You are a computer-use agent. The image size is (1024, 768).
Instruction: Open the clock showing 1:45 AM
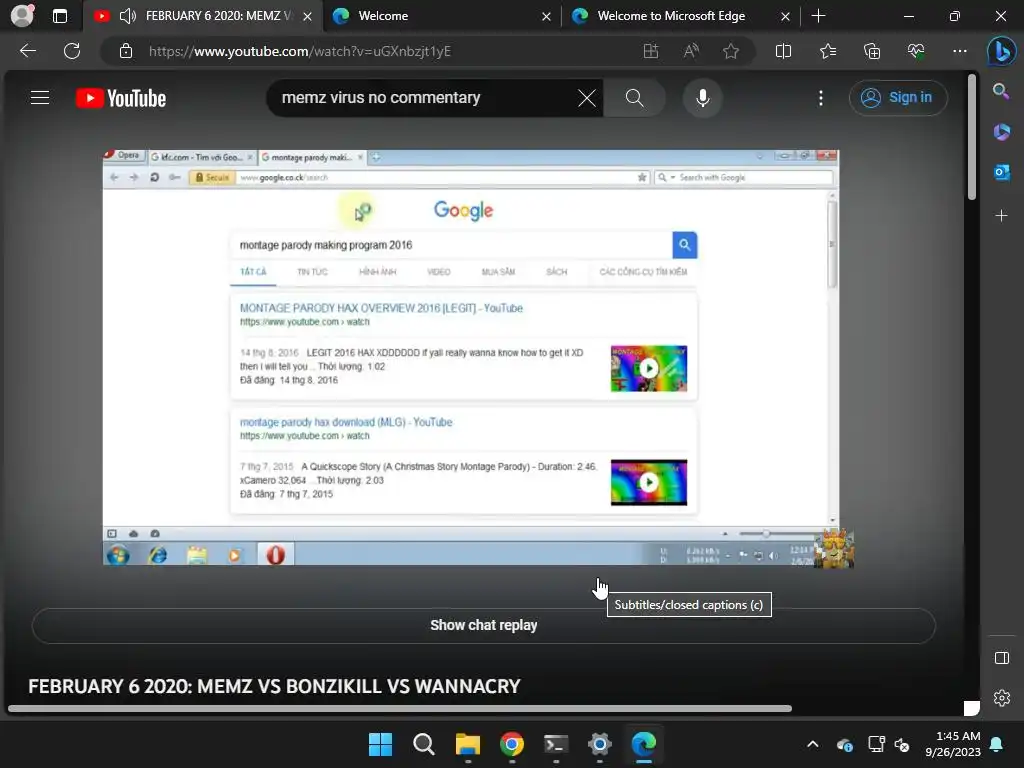point(953,744)
